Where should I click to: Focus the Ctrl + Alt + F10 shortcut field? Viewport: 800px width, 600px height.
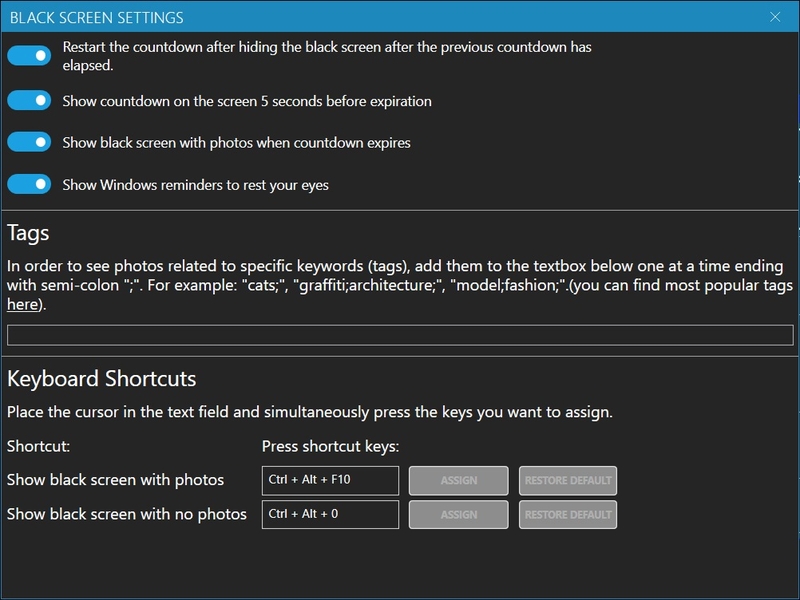(330, 479)
